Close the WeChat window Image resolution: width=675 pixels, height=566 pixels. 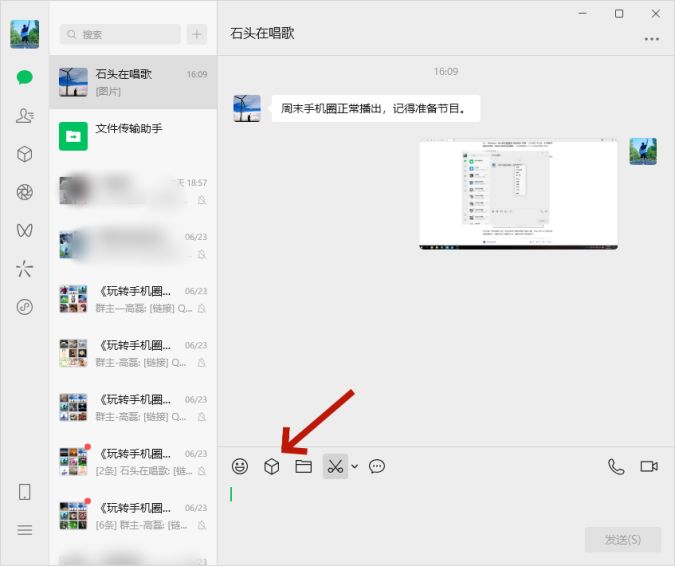tap(656, 14)
